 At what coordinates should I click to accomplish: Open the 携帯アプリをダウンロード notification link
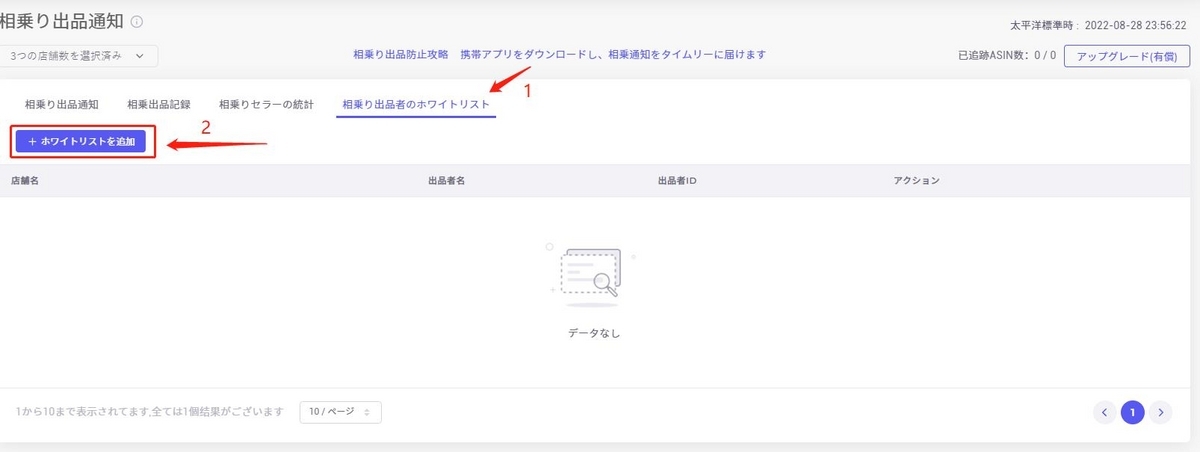[613, 55]
